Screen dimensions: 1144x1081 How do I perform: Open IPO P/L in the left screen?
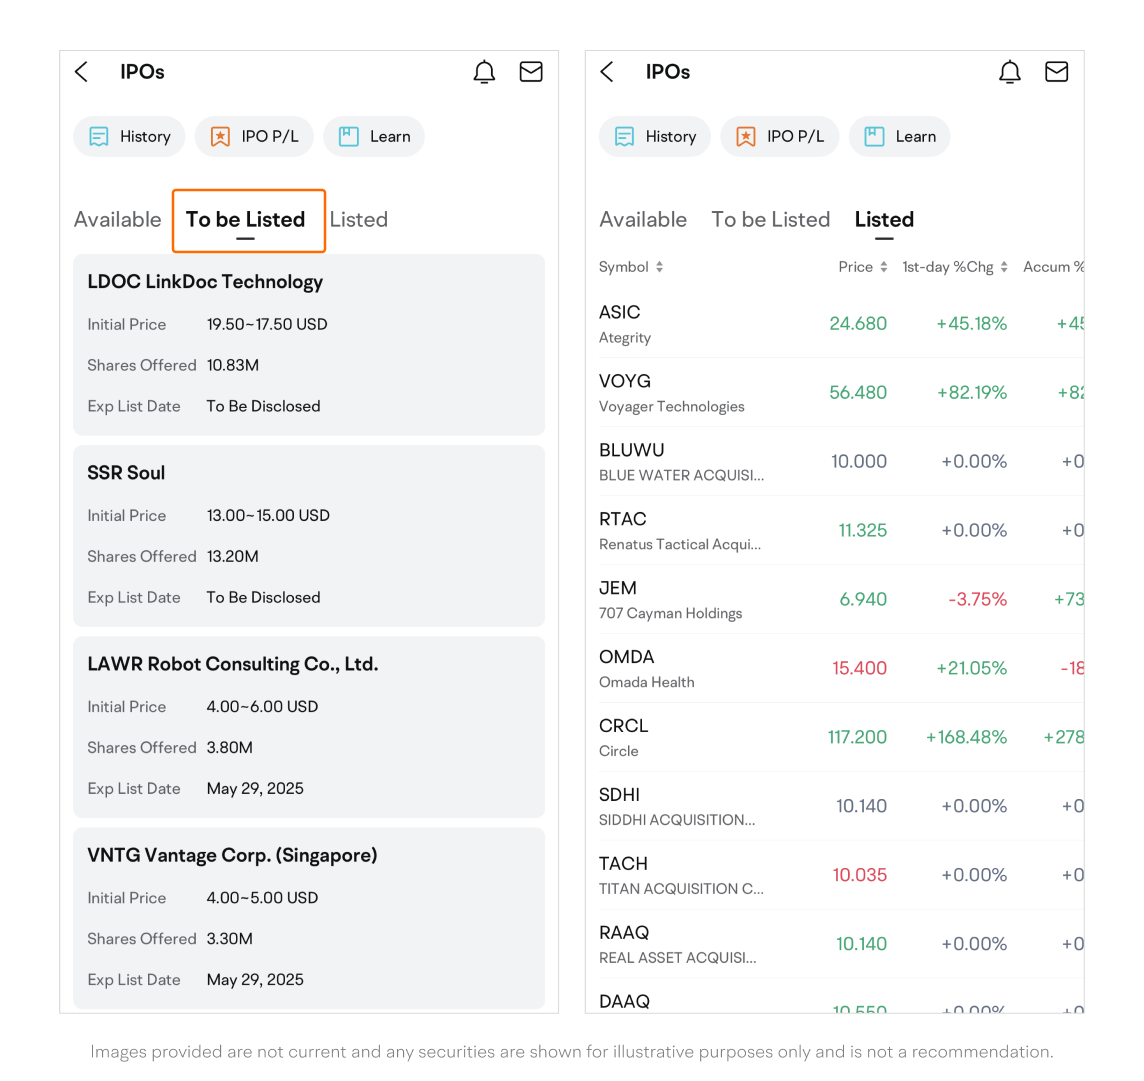[x=254, y=137]
